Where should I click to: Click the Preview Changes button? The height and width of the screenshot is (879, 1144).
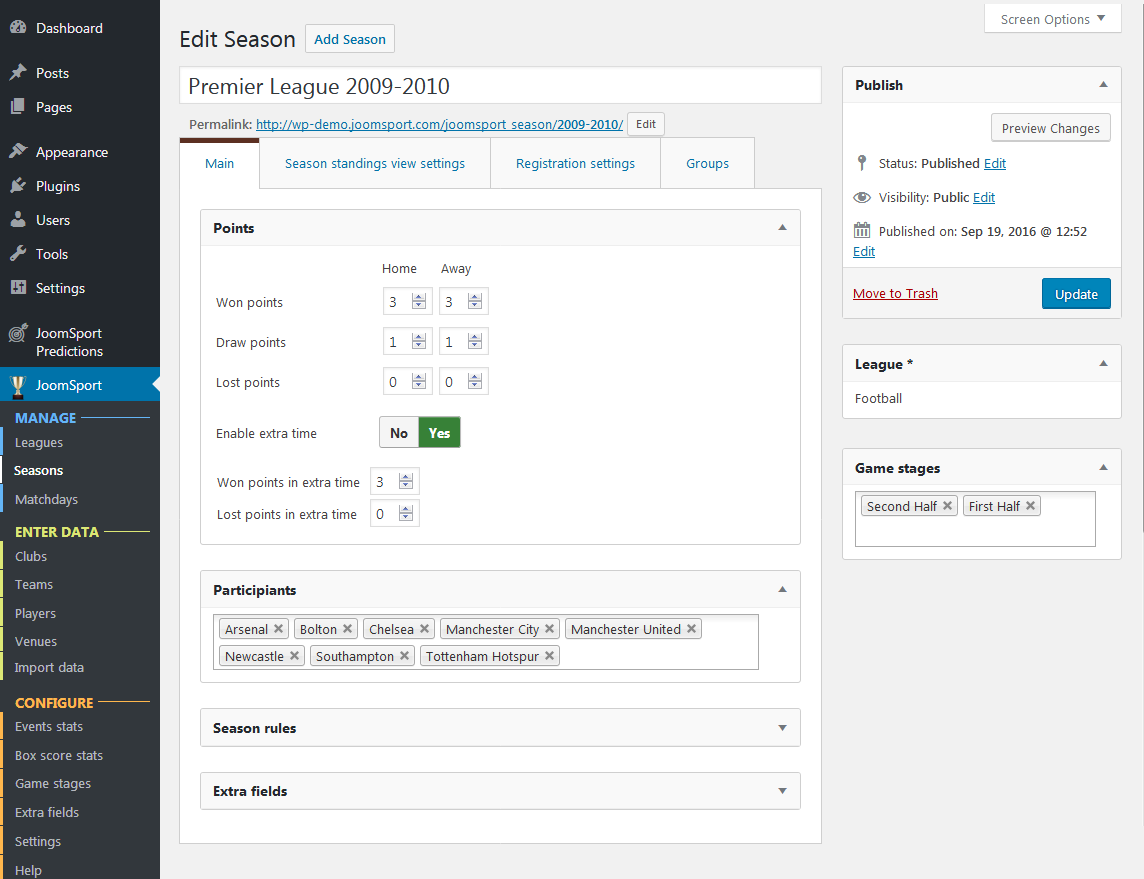click(1050, 128)
